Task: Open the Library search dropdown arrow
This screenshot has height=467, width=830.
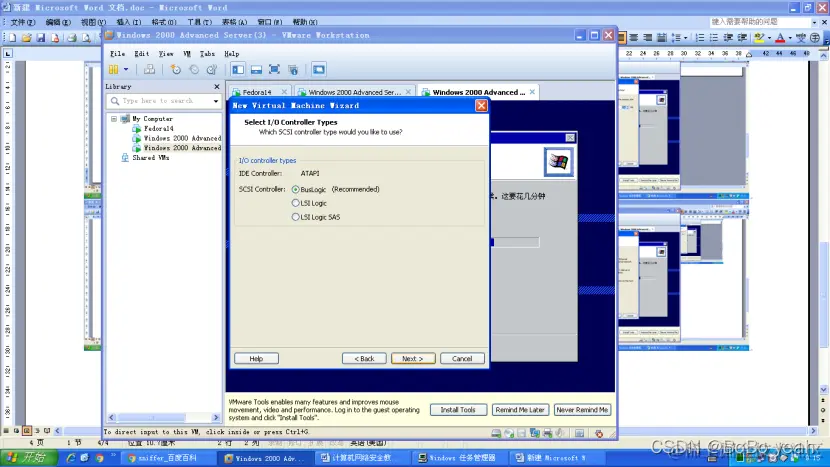Action: pos(216,101)
